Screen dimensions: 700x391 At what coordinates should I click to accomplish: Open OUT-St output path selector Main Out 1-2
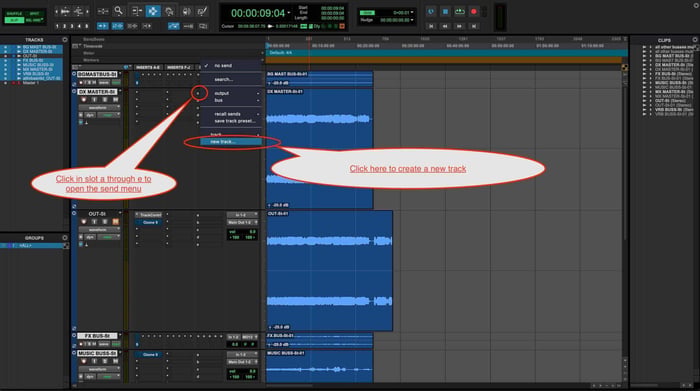[242, 222]
